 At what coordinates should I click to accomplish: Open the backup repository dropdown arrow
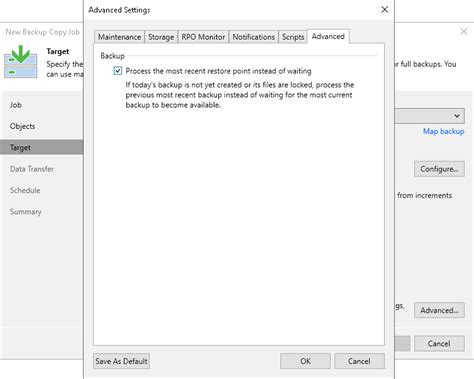point(457,116)
